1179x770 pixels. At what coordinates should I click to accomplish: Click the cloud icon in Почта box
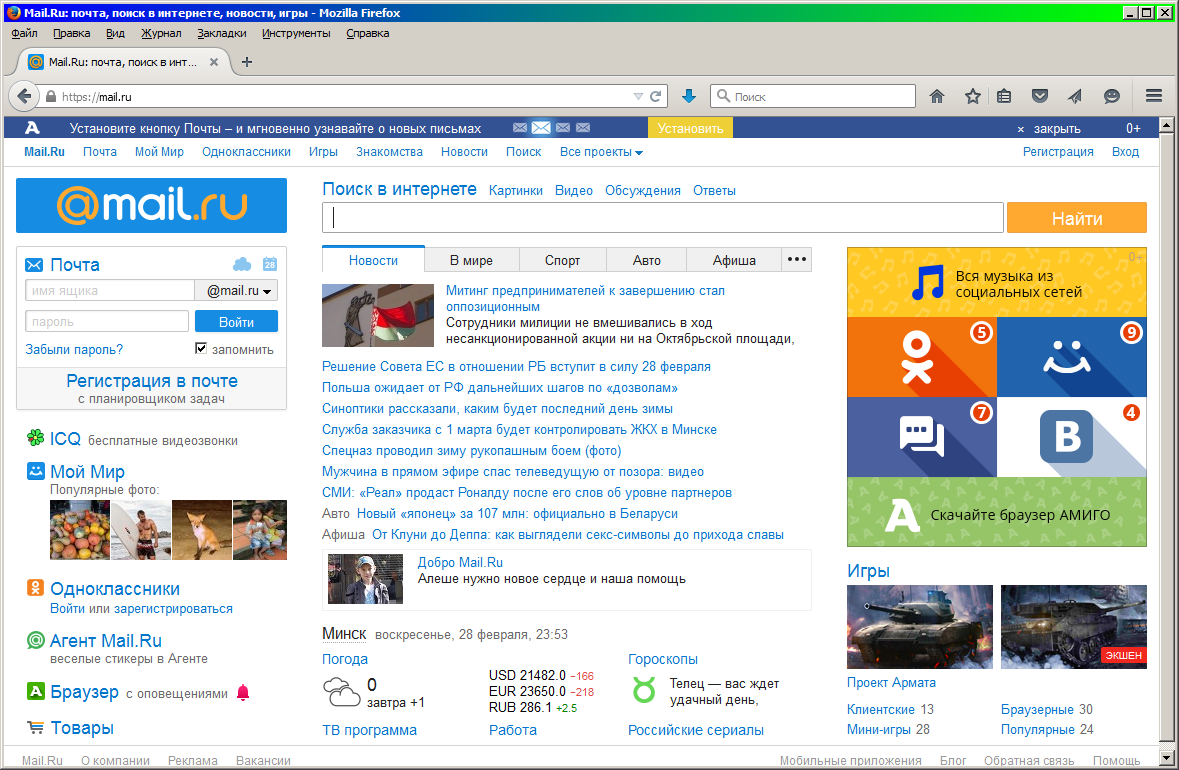tap(242, 265)
